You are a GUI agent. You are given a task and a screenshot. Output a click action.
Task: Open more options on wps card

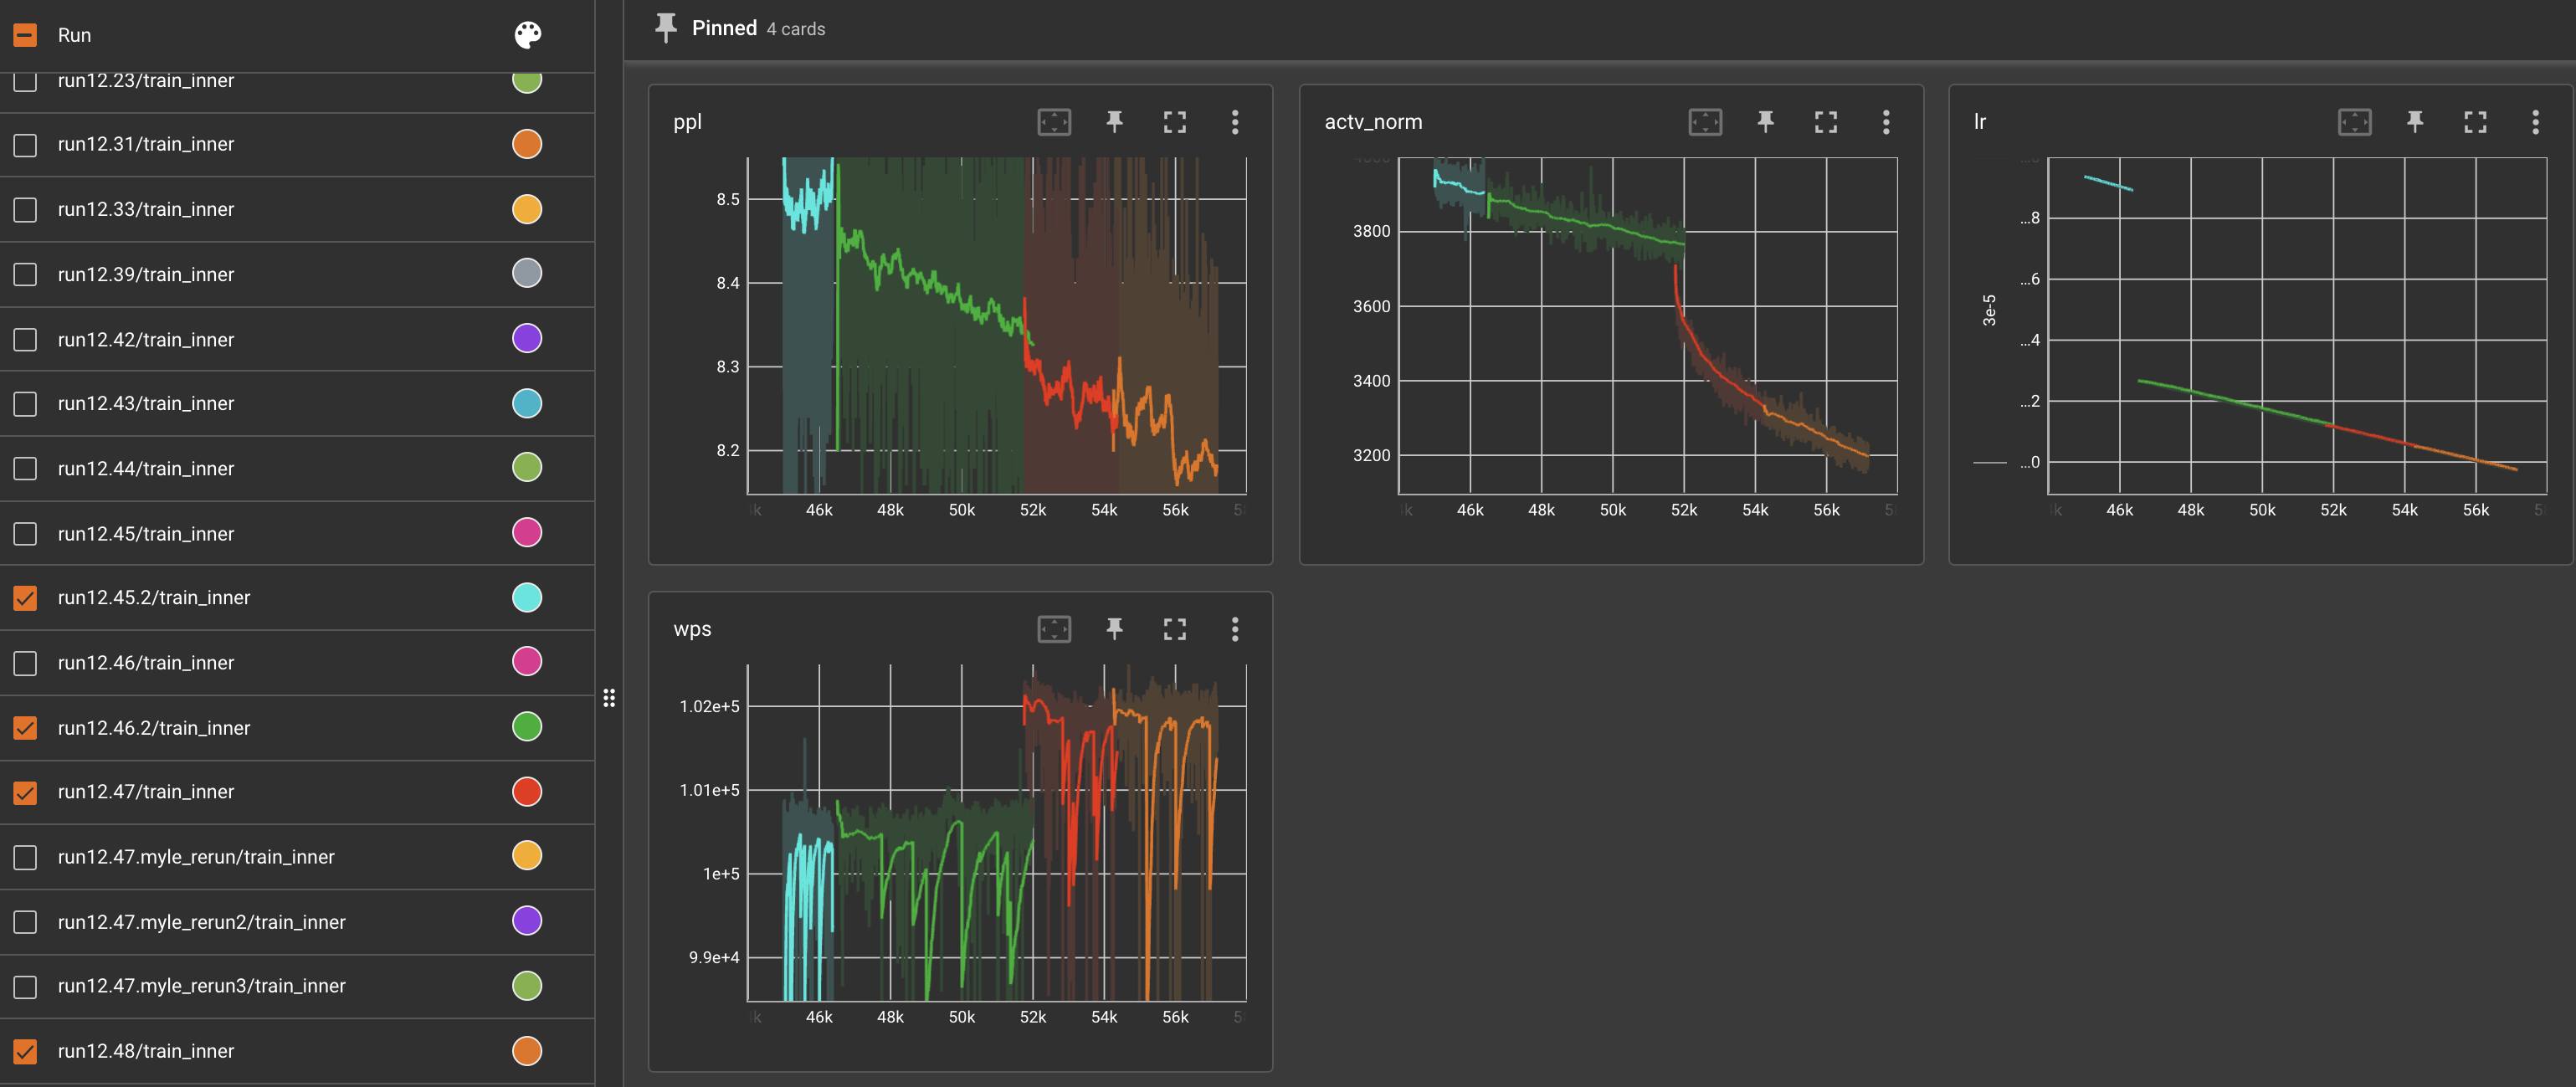1235,629
